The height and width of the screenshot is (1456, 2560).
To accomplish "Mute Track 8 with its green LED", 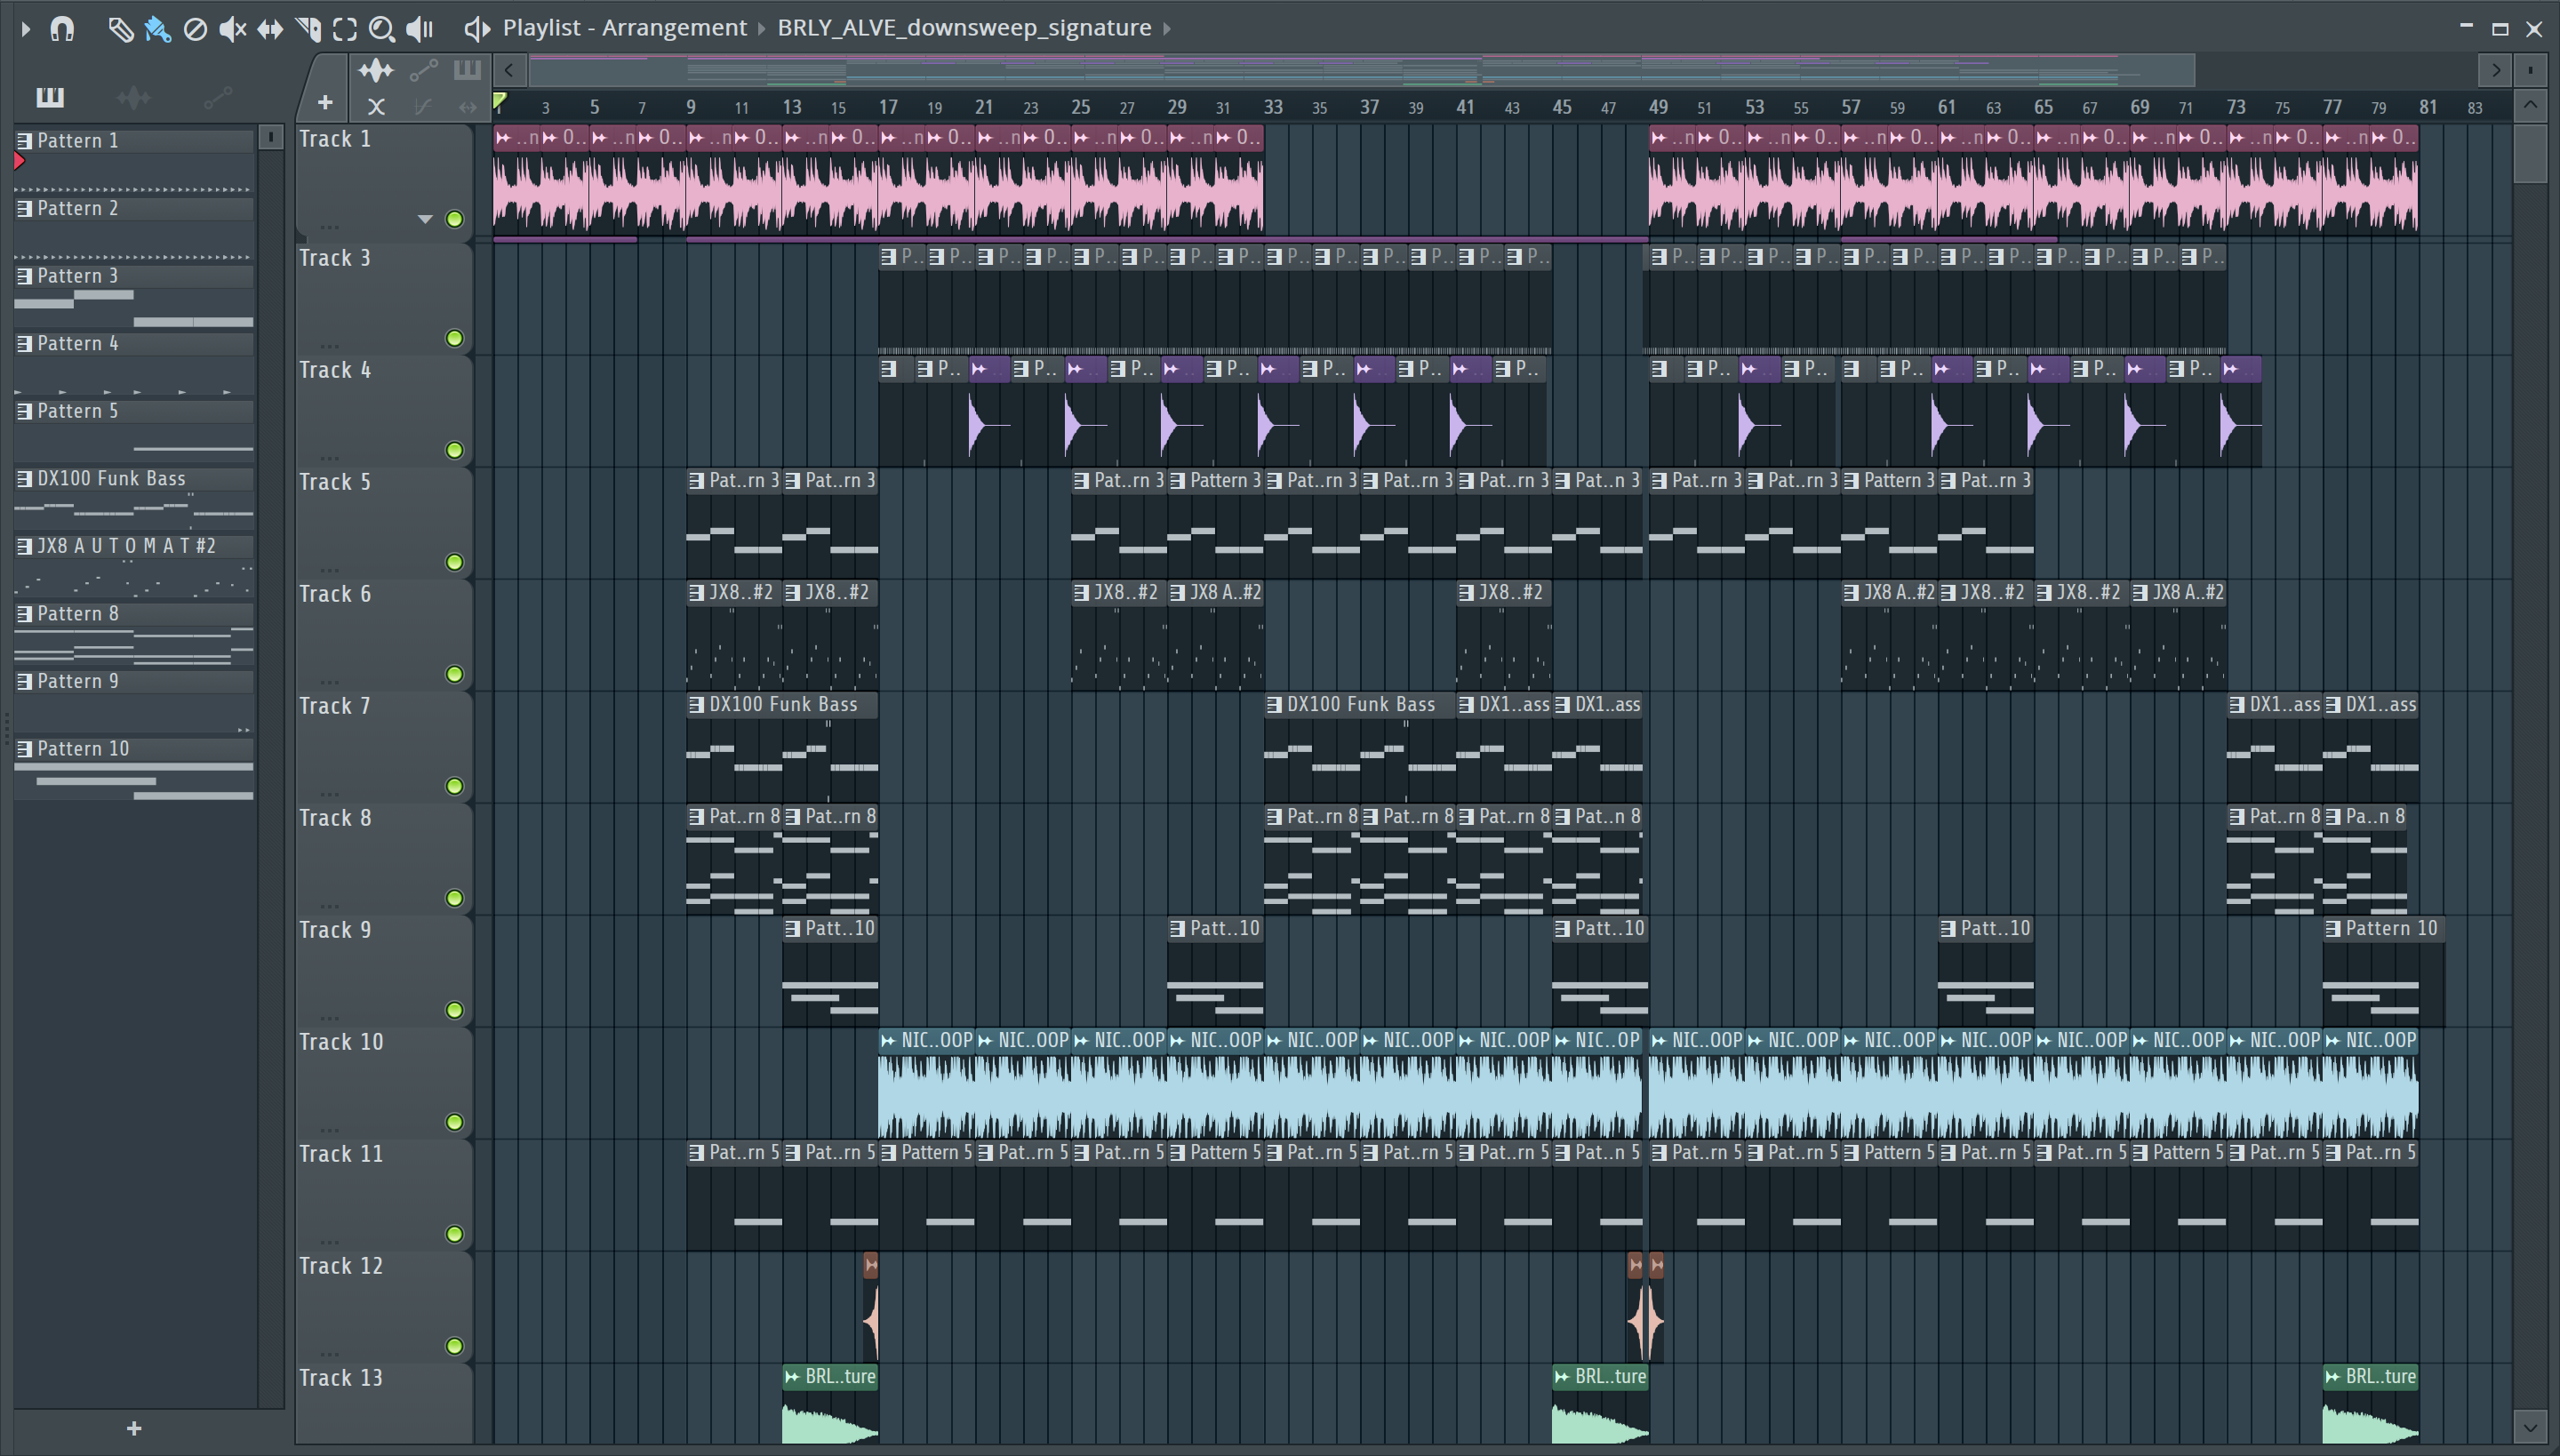I will (x=455, y=898).
